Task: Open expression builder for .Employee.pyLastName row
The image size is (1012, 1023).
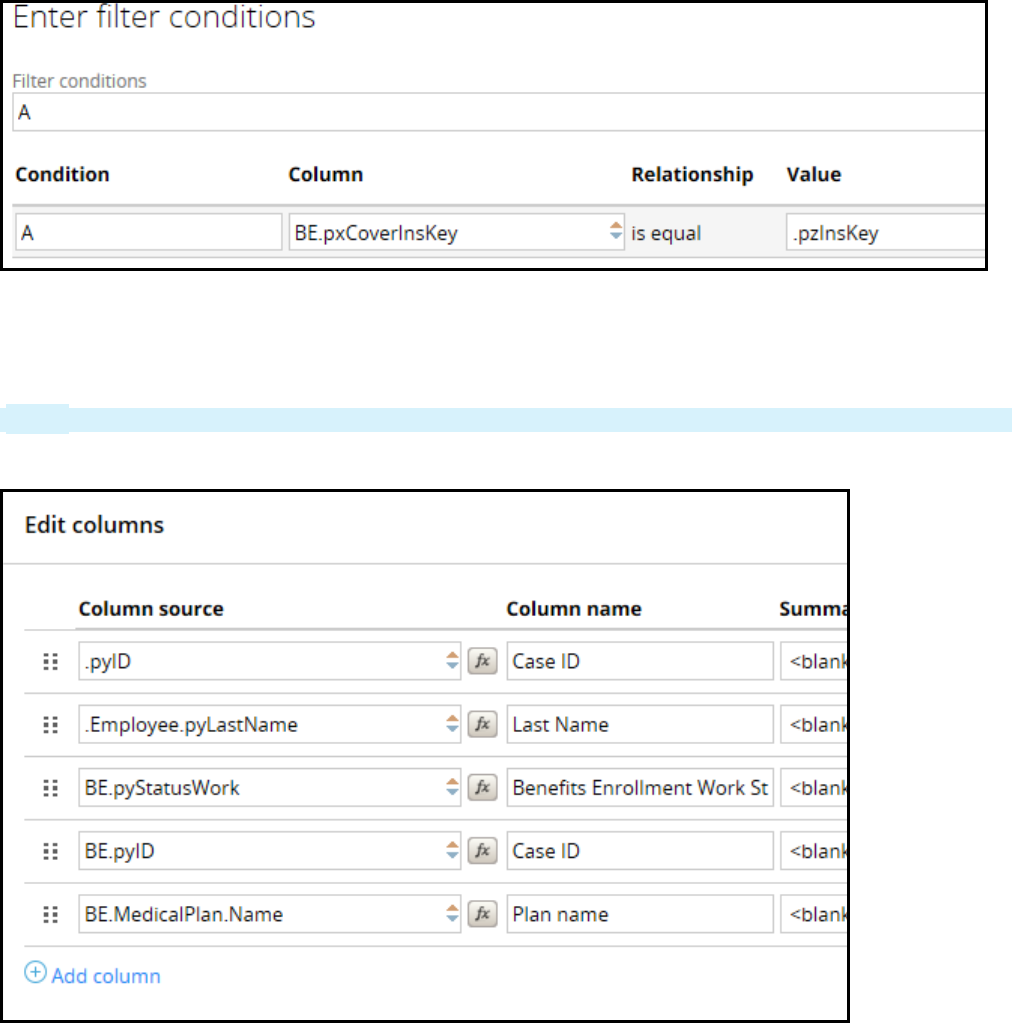Action: pyautogui.click(x=482, y=725)
